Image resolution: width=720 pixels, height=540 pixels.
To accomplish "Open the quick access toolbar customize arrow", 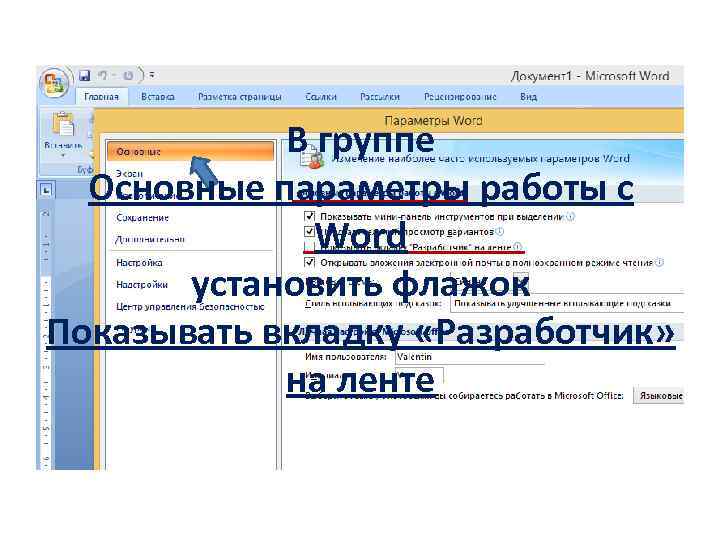I will coord(152,75).
